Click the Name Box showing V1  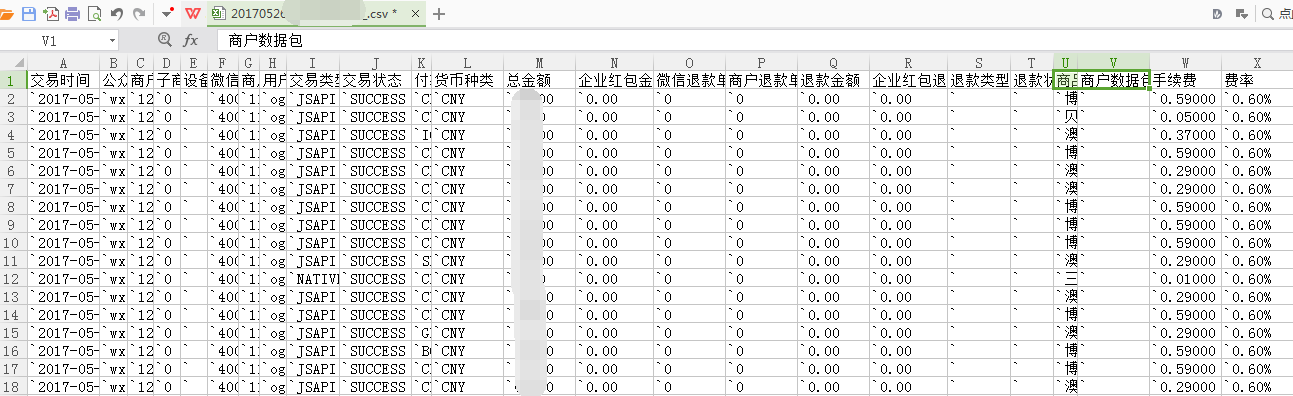(50, 41)
